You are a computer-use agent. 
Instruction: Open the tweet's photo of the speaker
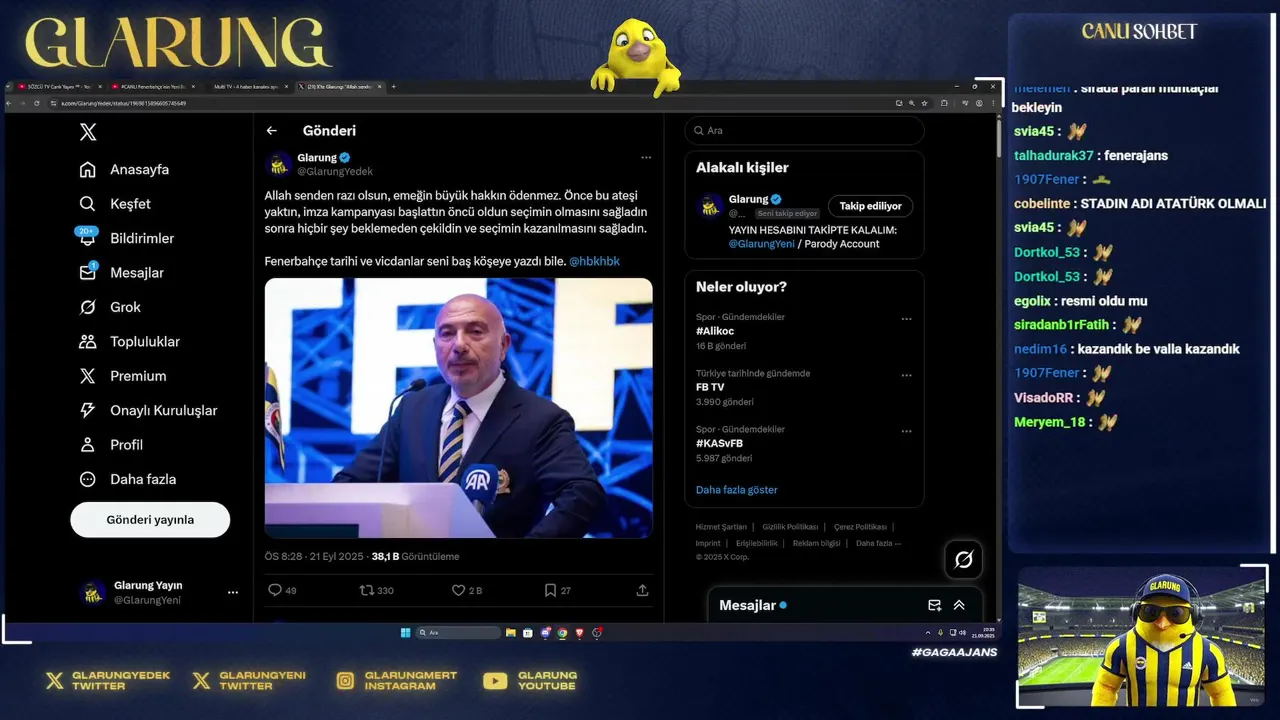coord(458,408)
